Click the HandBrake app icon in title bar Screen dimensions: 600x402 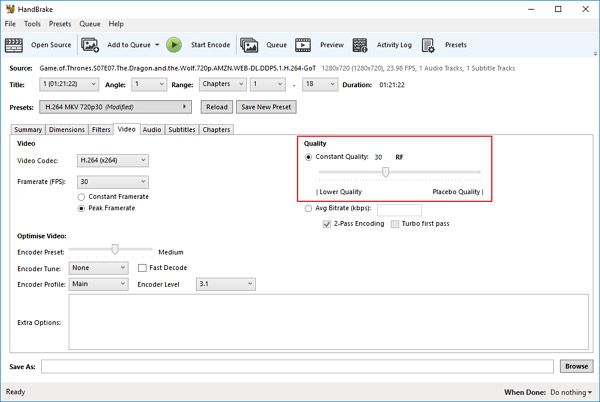(9, 9)
